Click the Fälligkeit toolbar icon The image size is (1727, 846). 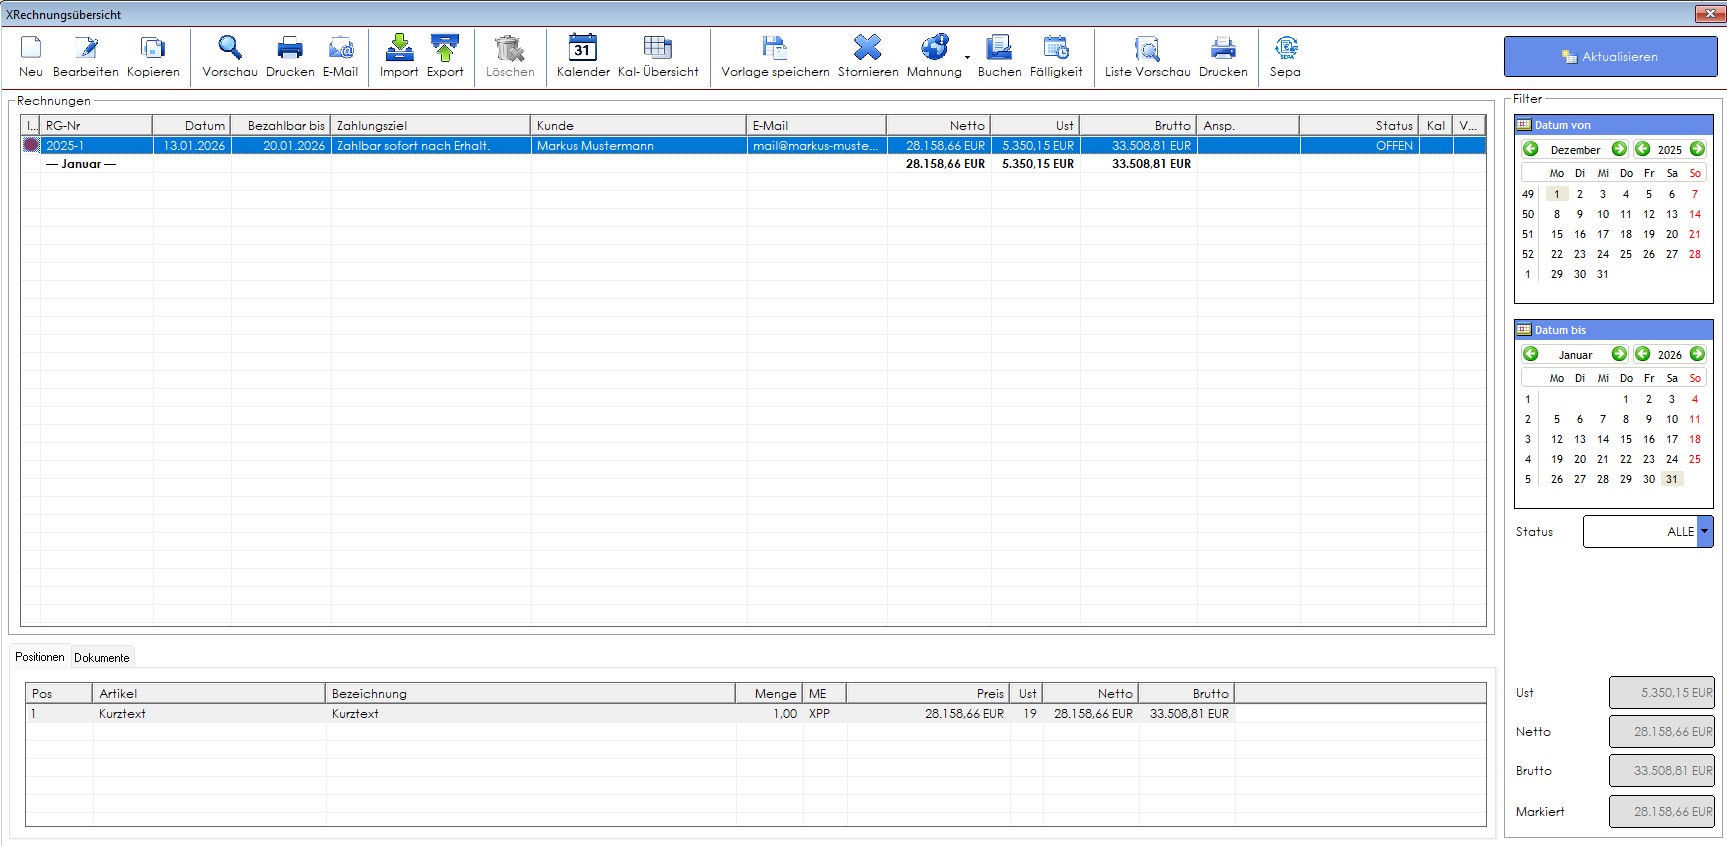pos(1056,48)
